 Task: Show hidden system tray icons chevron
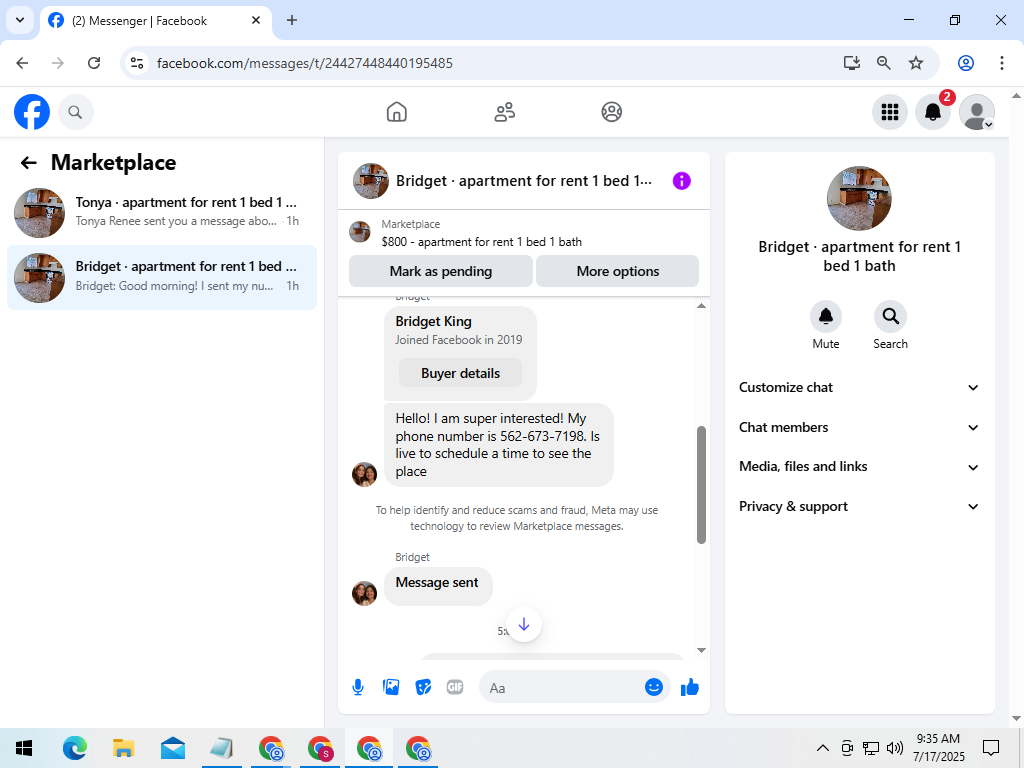823,748
